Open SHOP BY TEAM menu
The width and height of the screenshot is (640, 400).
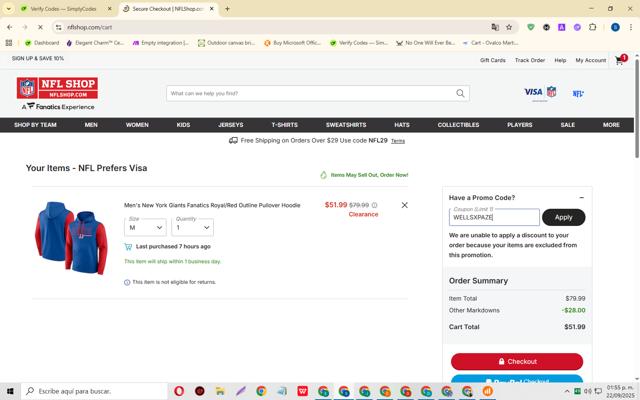35,125
